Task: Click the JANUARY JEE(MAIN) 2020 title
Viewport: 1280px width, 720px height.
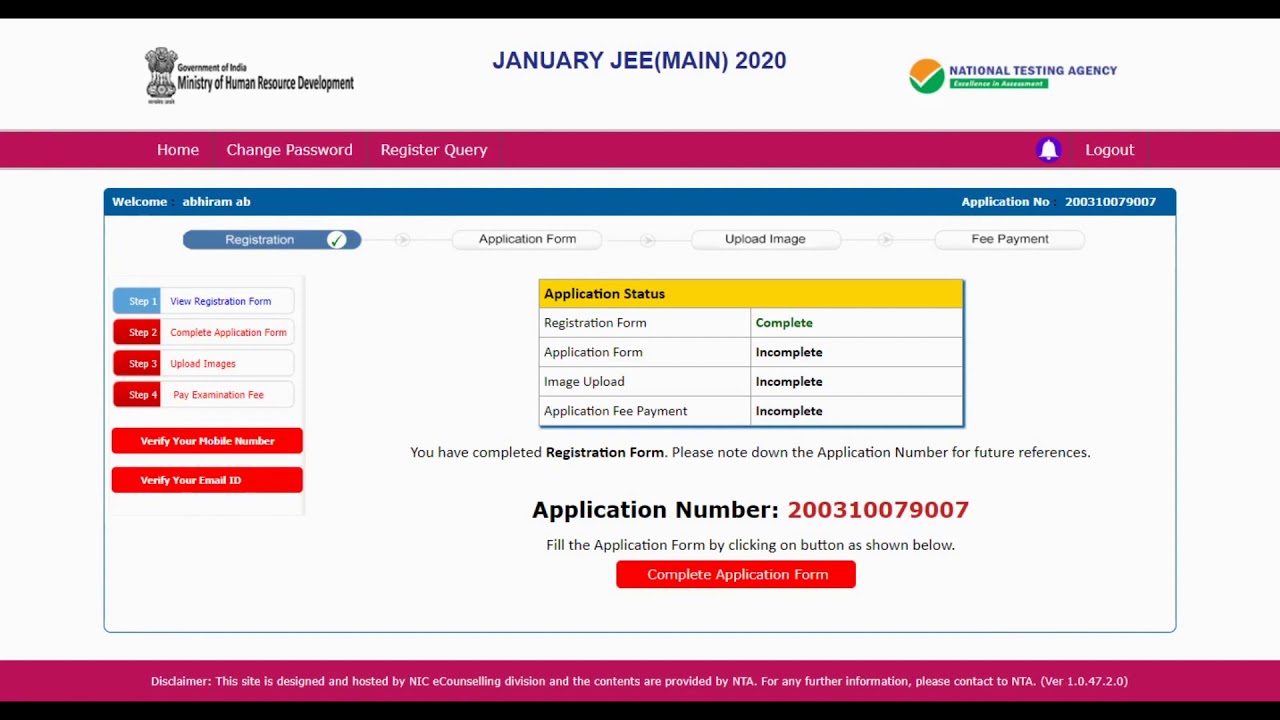Action: click(x=639, y=61)
